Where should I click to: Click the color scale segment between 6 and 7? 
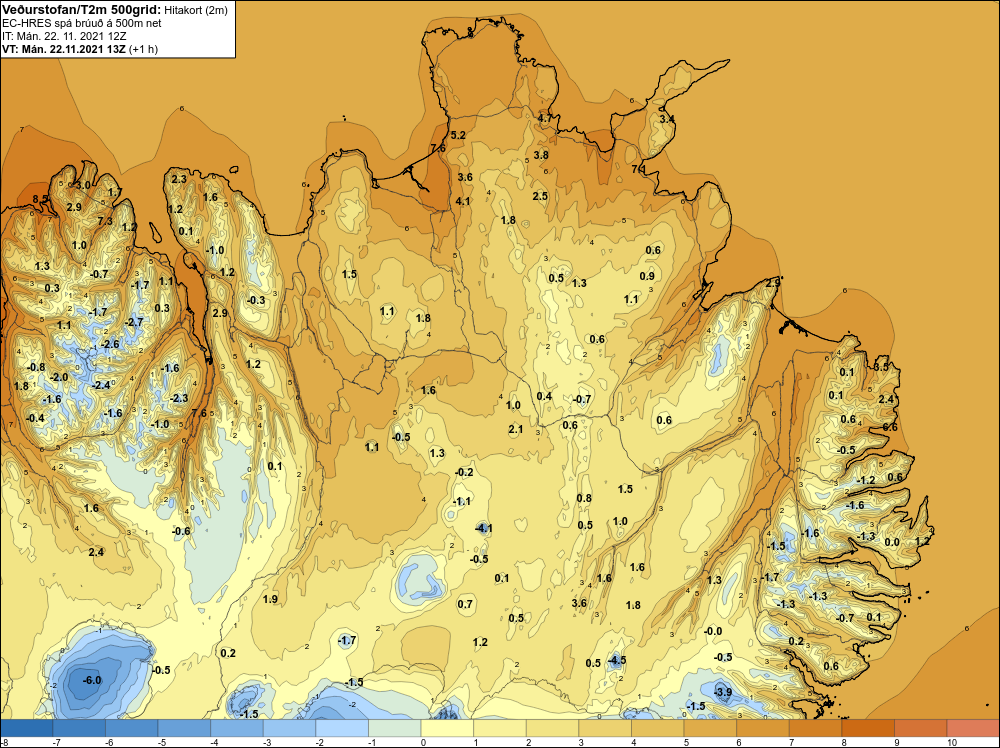point(763,728)
